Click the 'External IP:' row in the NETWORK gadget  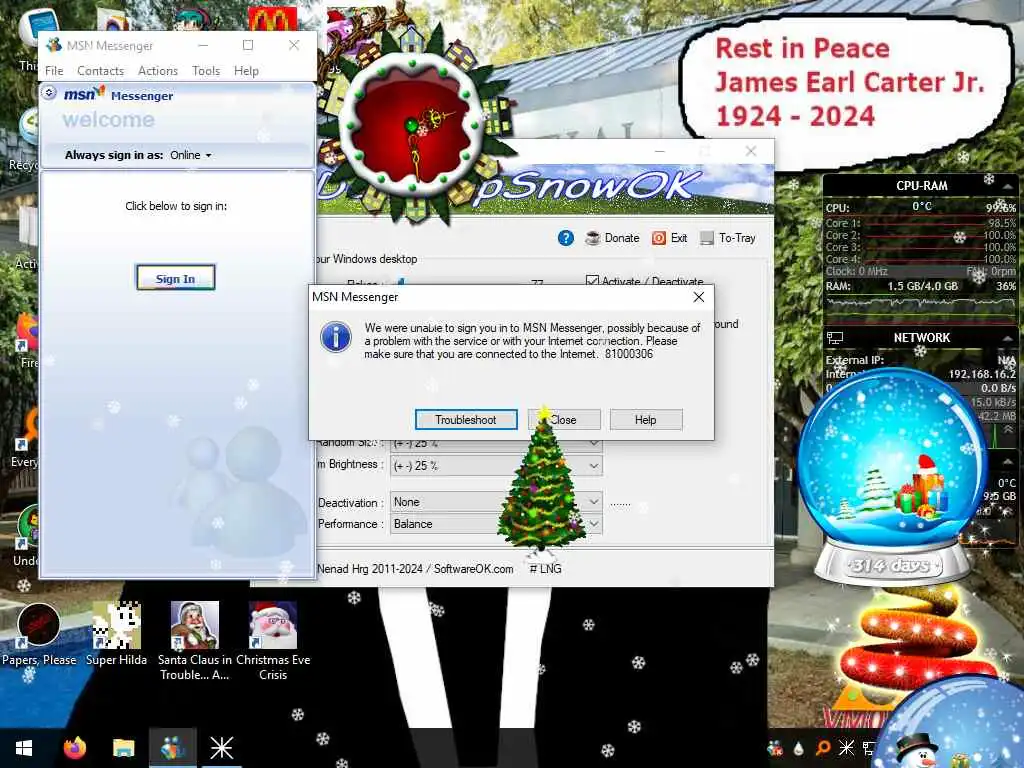click(x=921, y=360)
